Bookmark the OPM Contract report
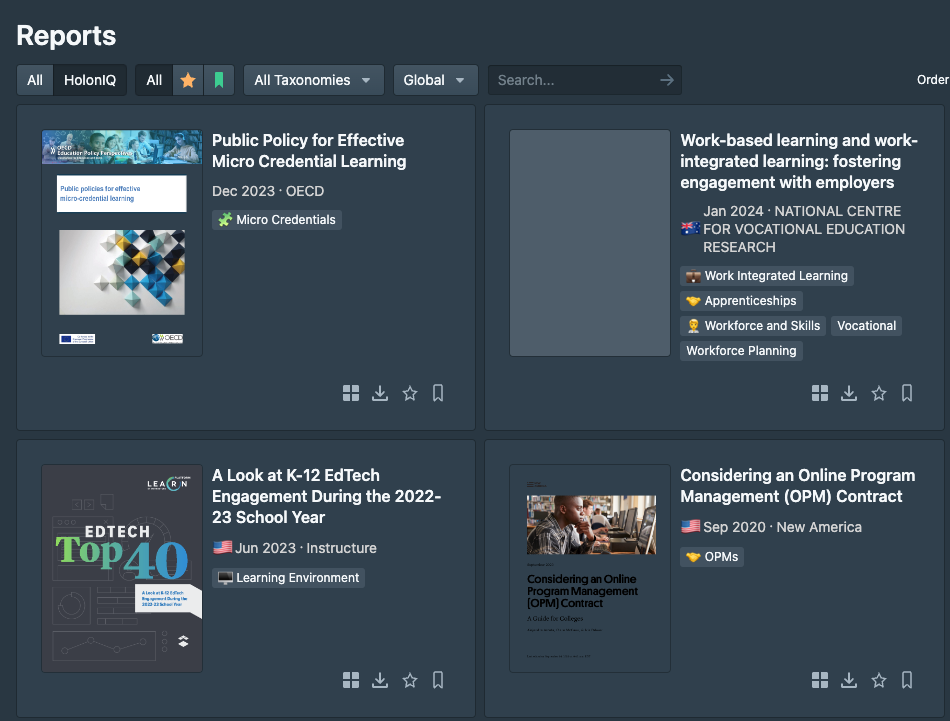The image size is (950, 721). (x=907, y=680)
